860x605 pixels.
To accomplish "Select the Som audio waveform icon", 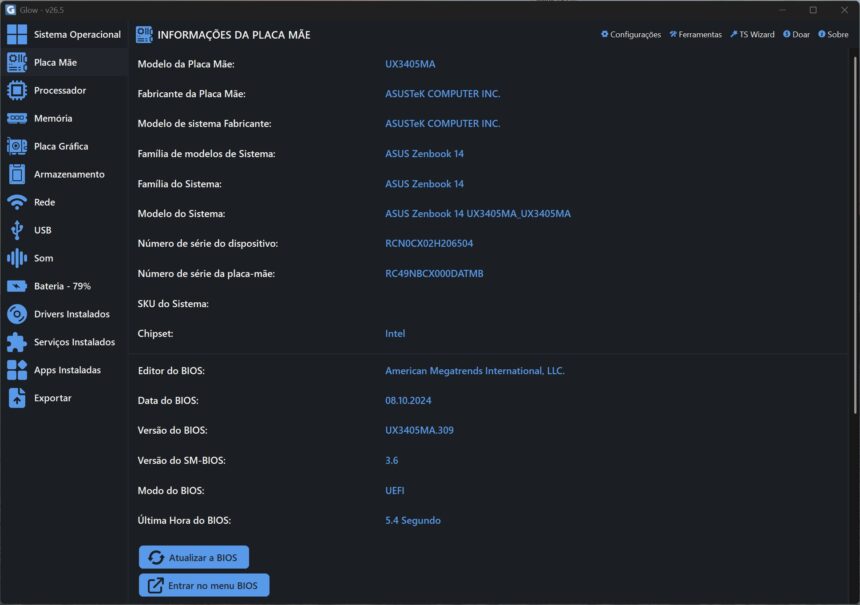I will [x=17, y=258].
